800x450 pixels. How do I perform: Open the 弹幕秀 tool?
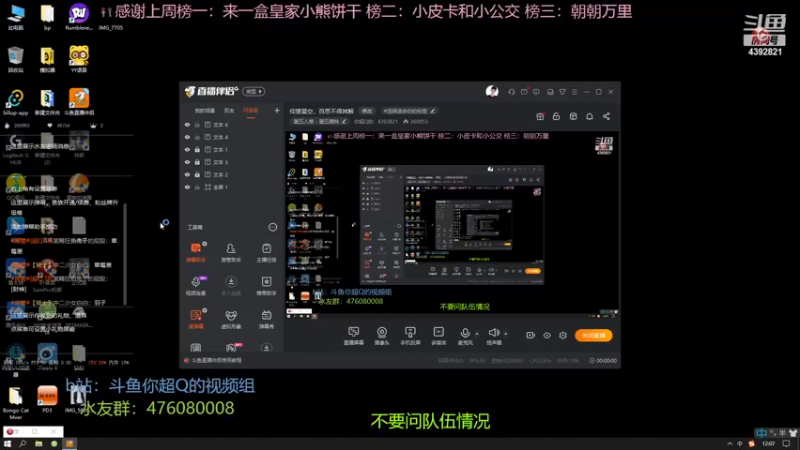pos(266,318)
